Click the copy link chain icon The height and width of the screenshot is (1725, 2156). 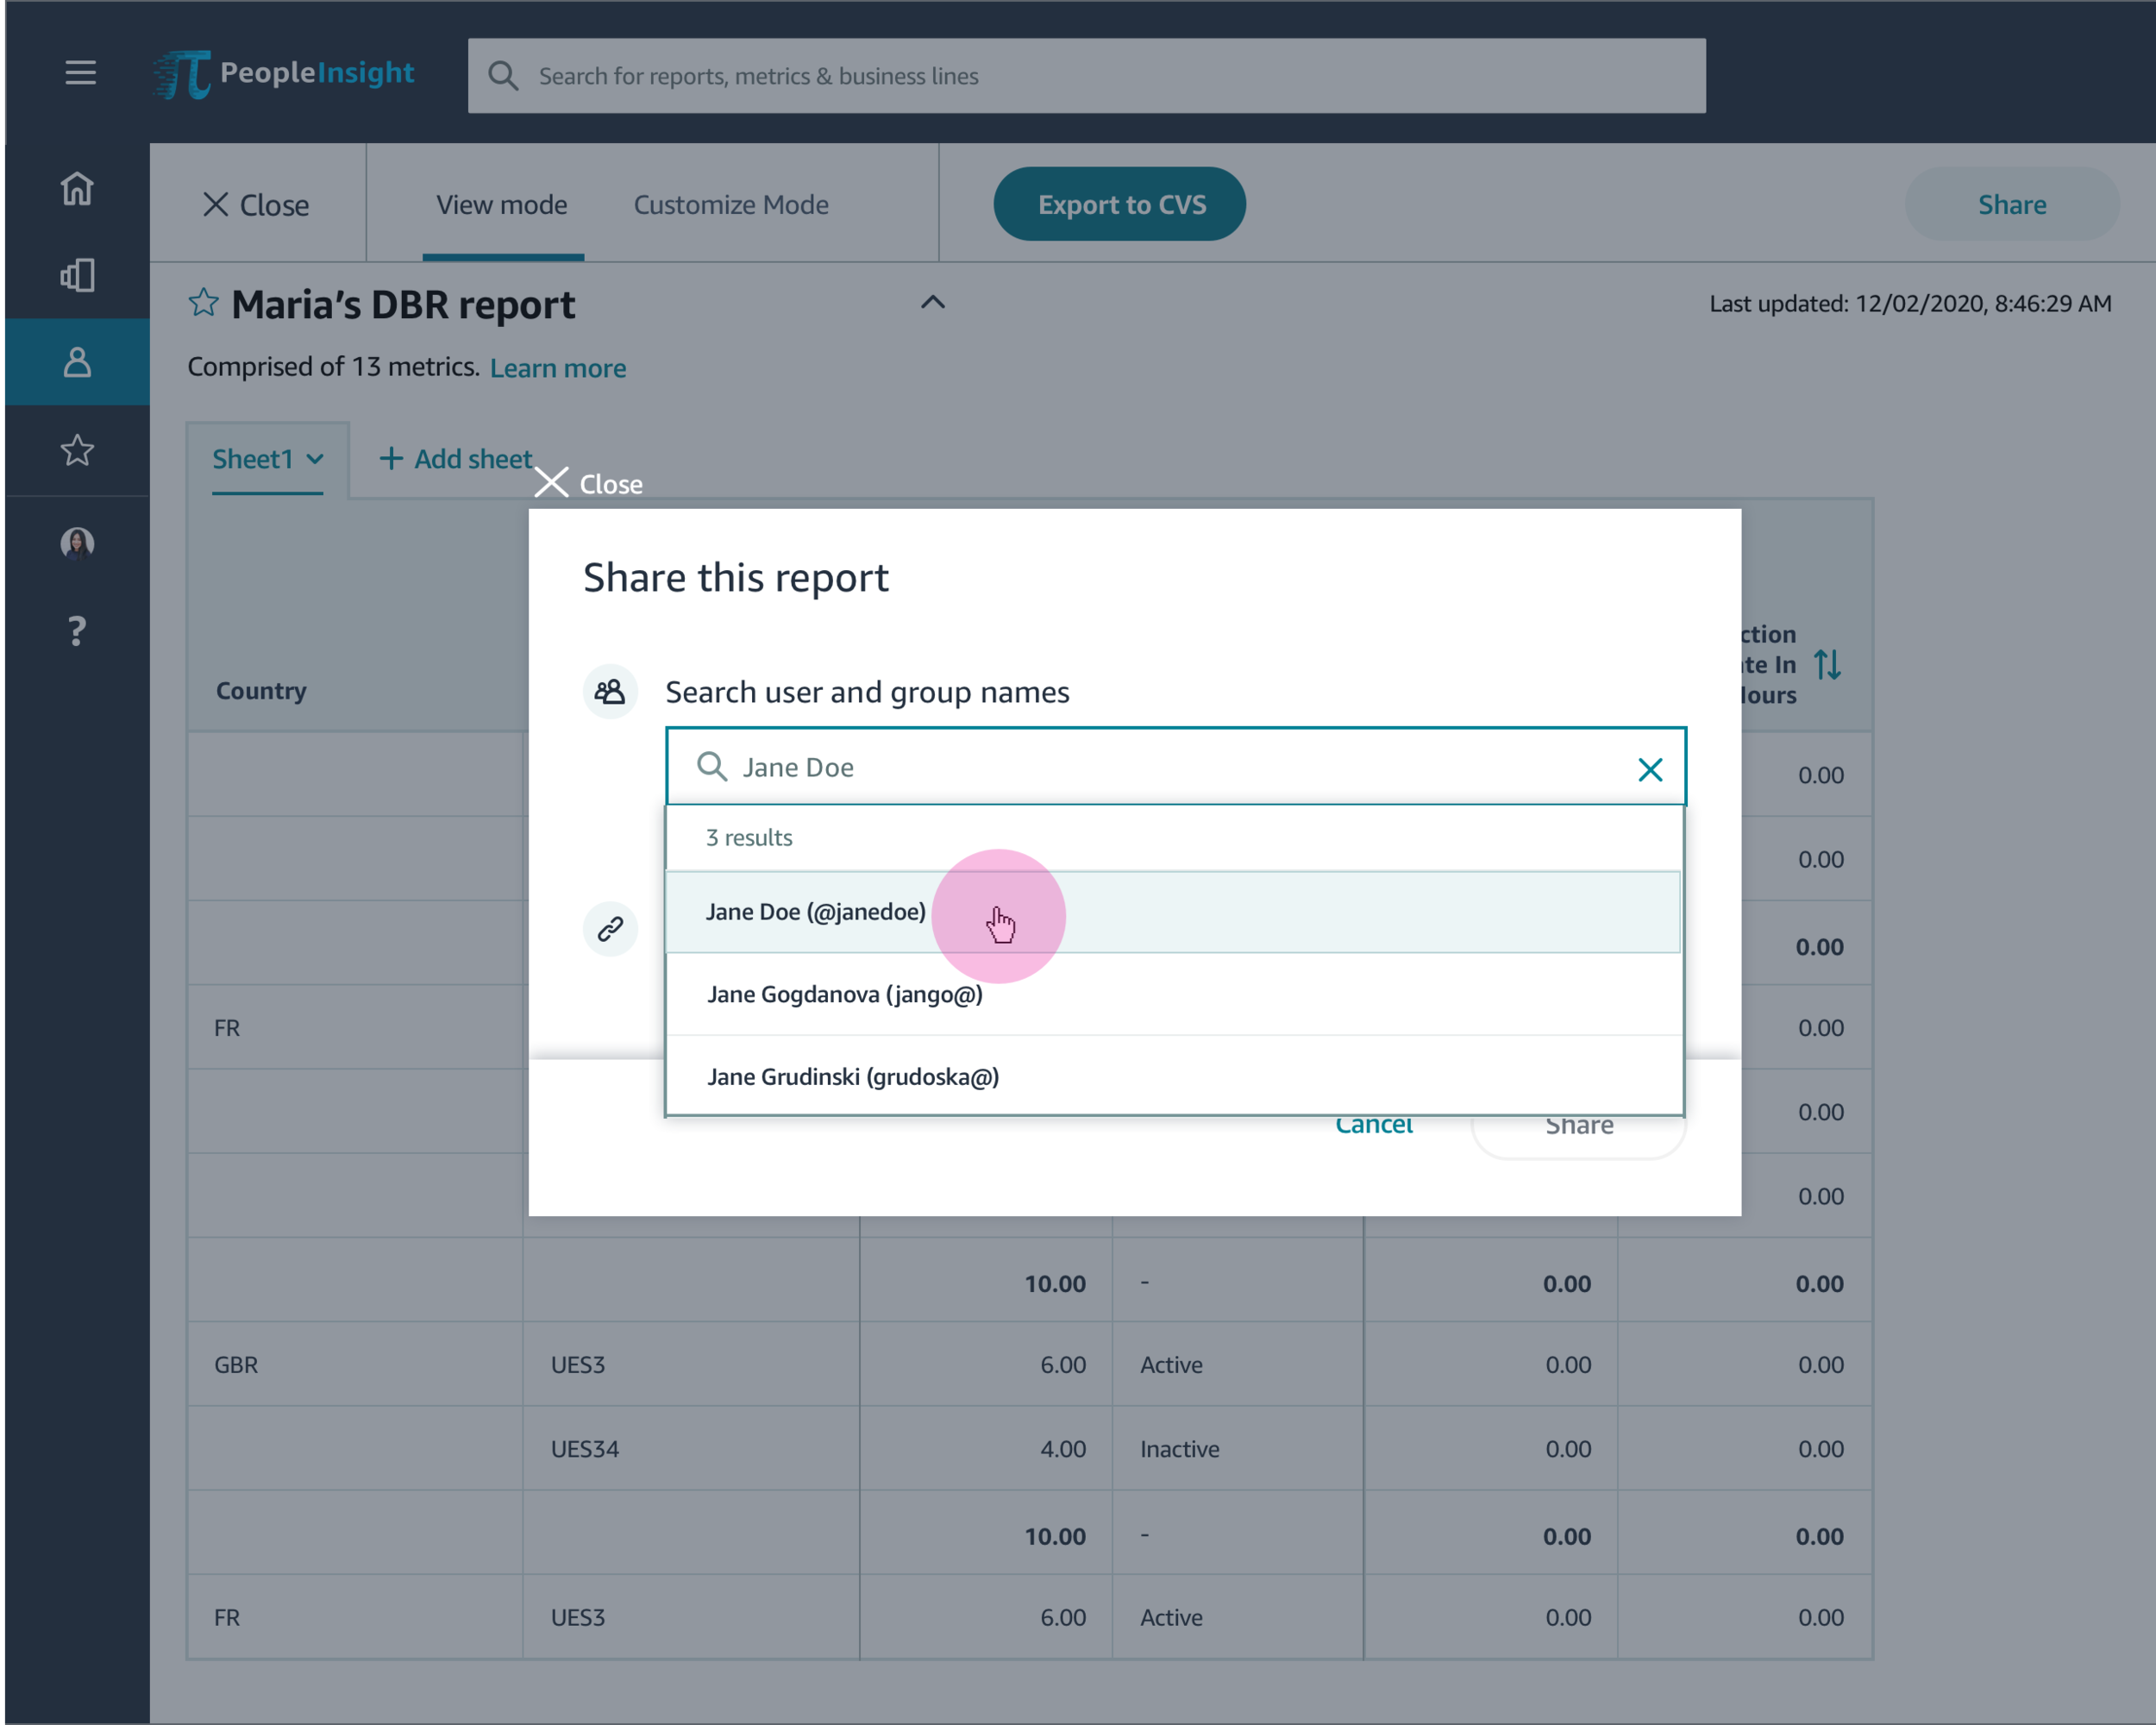[610, 929]
